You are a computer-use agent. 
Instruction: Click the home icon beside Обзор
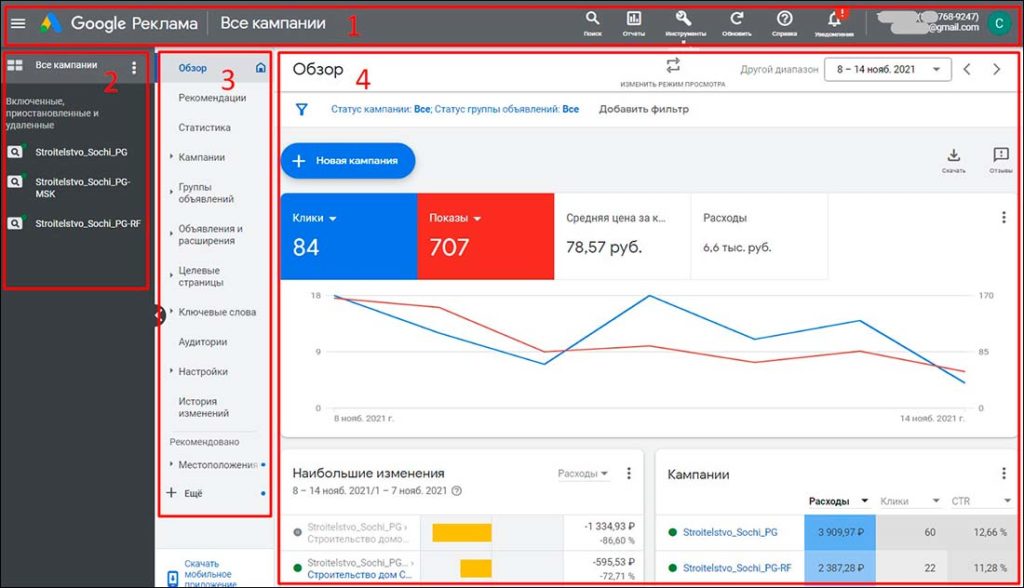click(x=261, y=67)
